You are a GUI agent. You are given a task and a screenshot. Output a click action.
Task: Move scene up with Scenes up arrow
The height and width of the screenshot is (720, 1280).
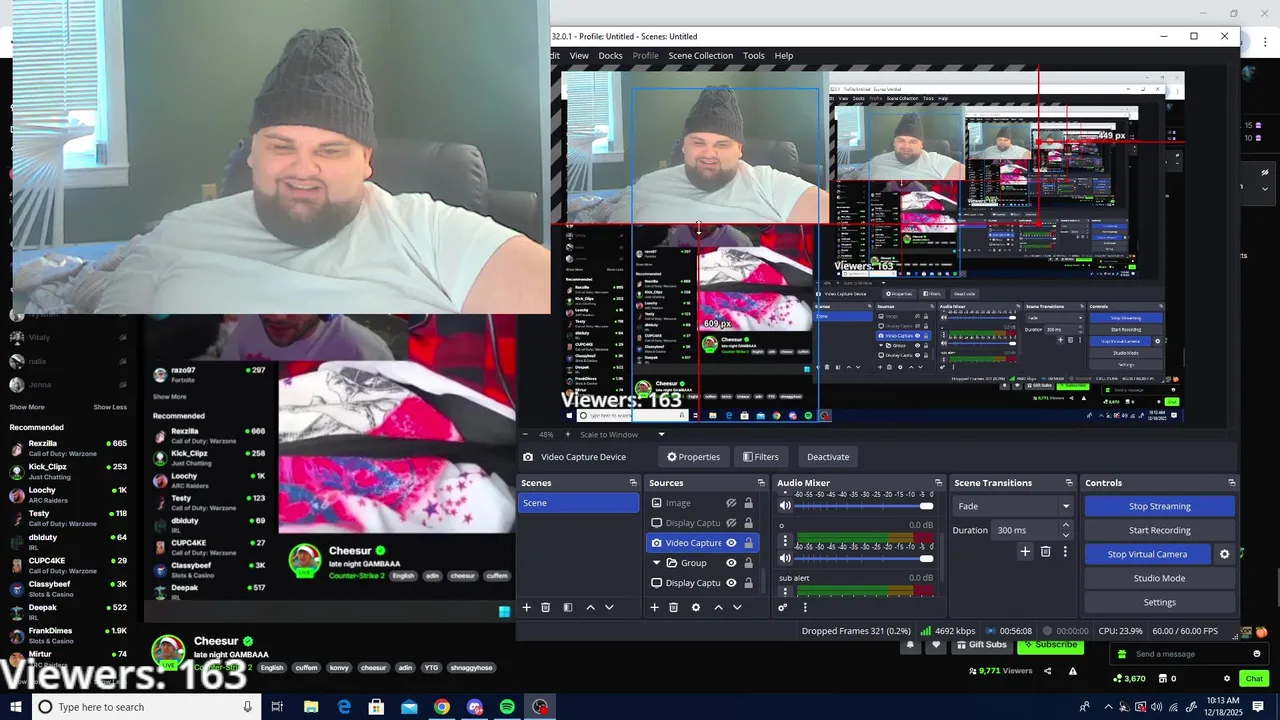pos(590,607)
